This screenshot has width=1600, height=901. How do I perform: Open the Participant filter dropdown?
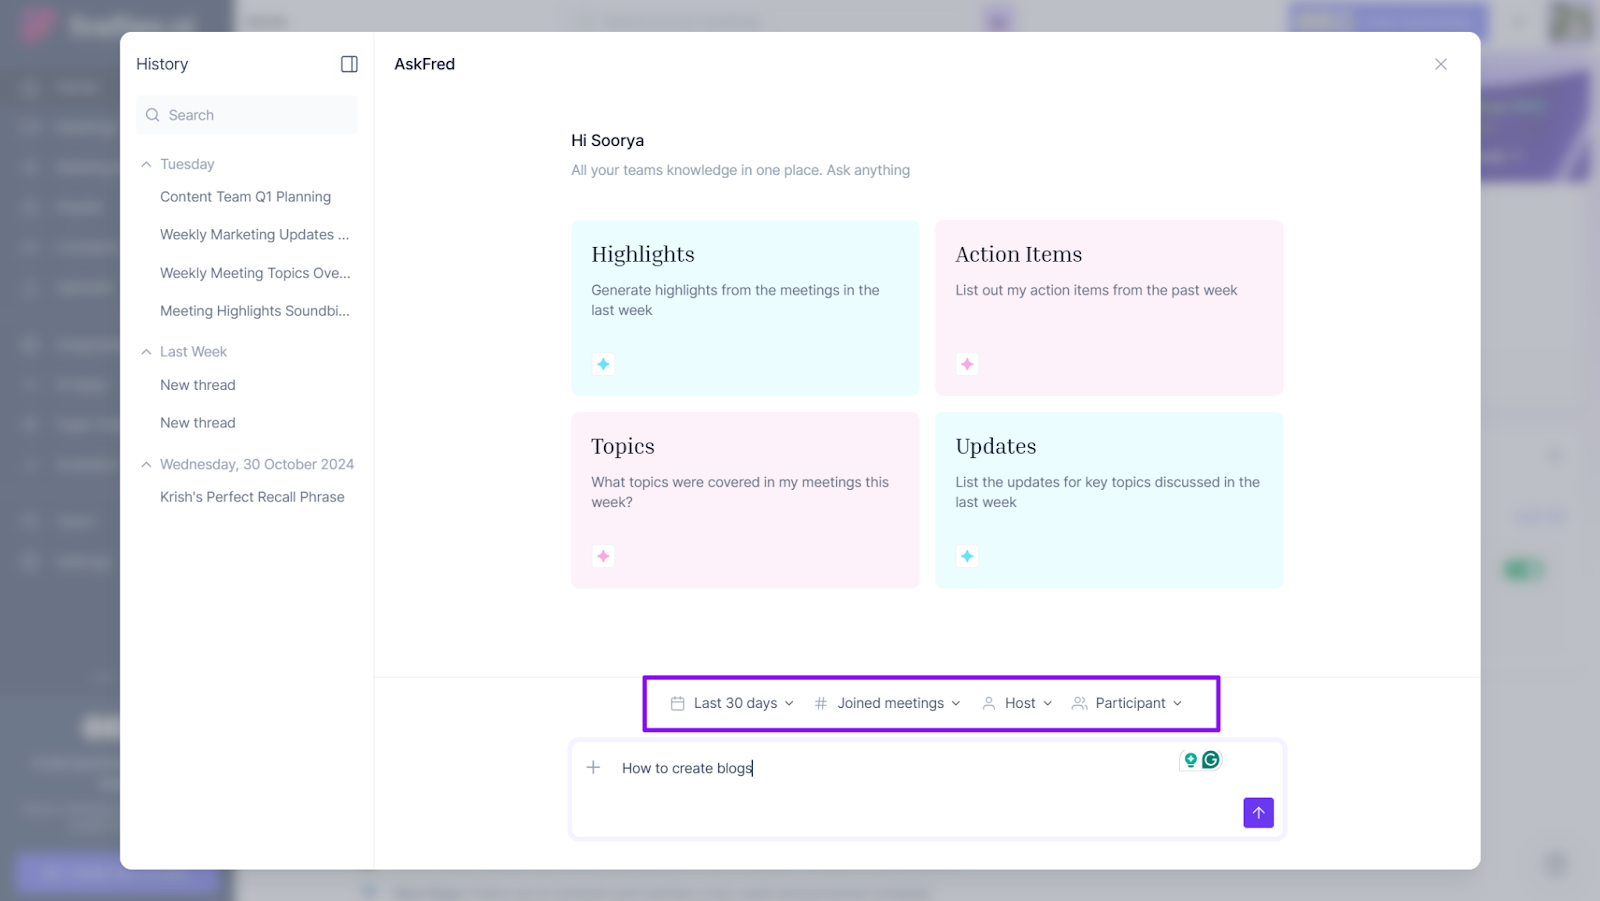coord(1127,703)
